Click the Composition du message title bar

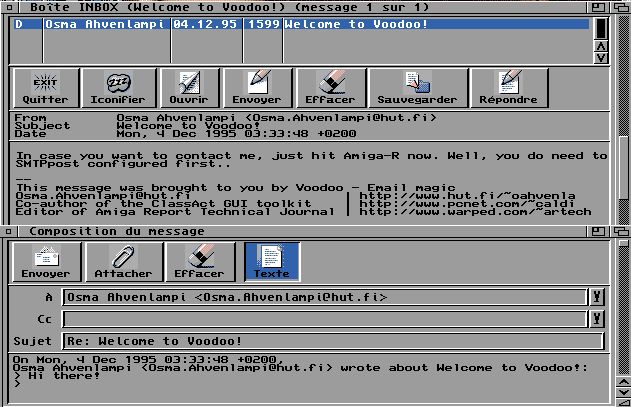click(x=302, y=231)
